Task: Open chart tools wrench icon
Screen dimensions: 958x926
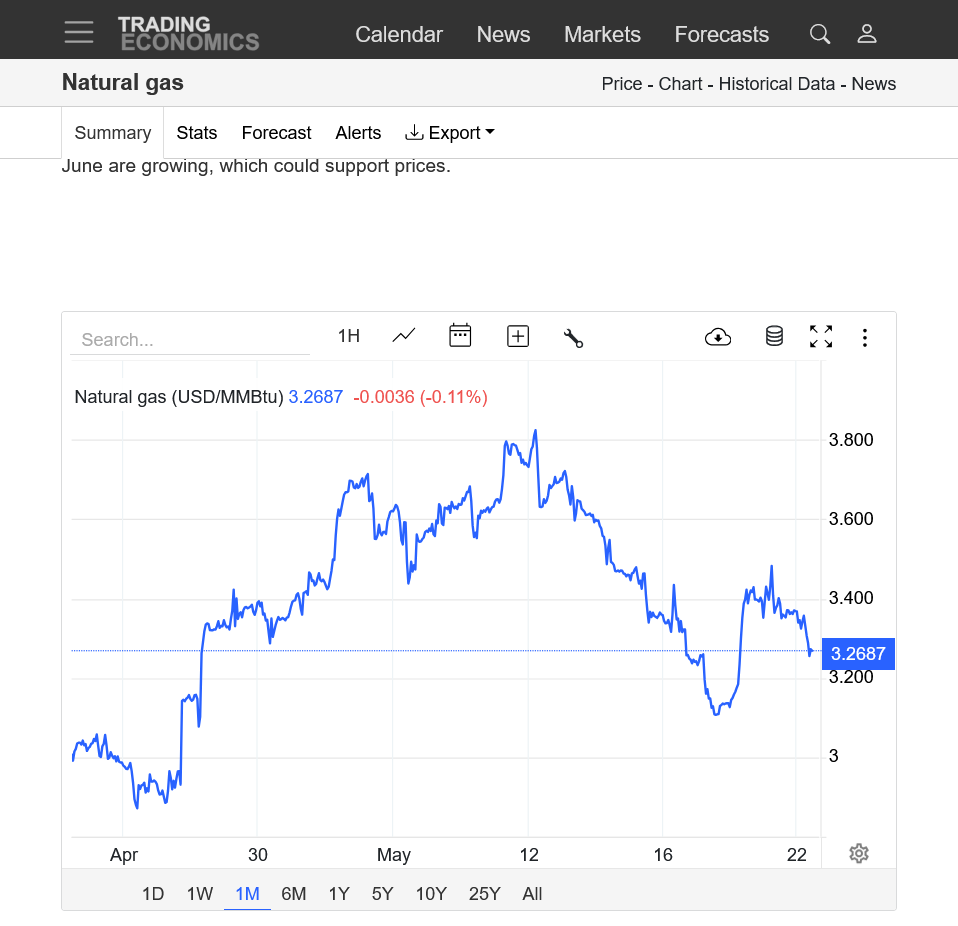Action: 573,338
